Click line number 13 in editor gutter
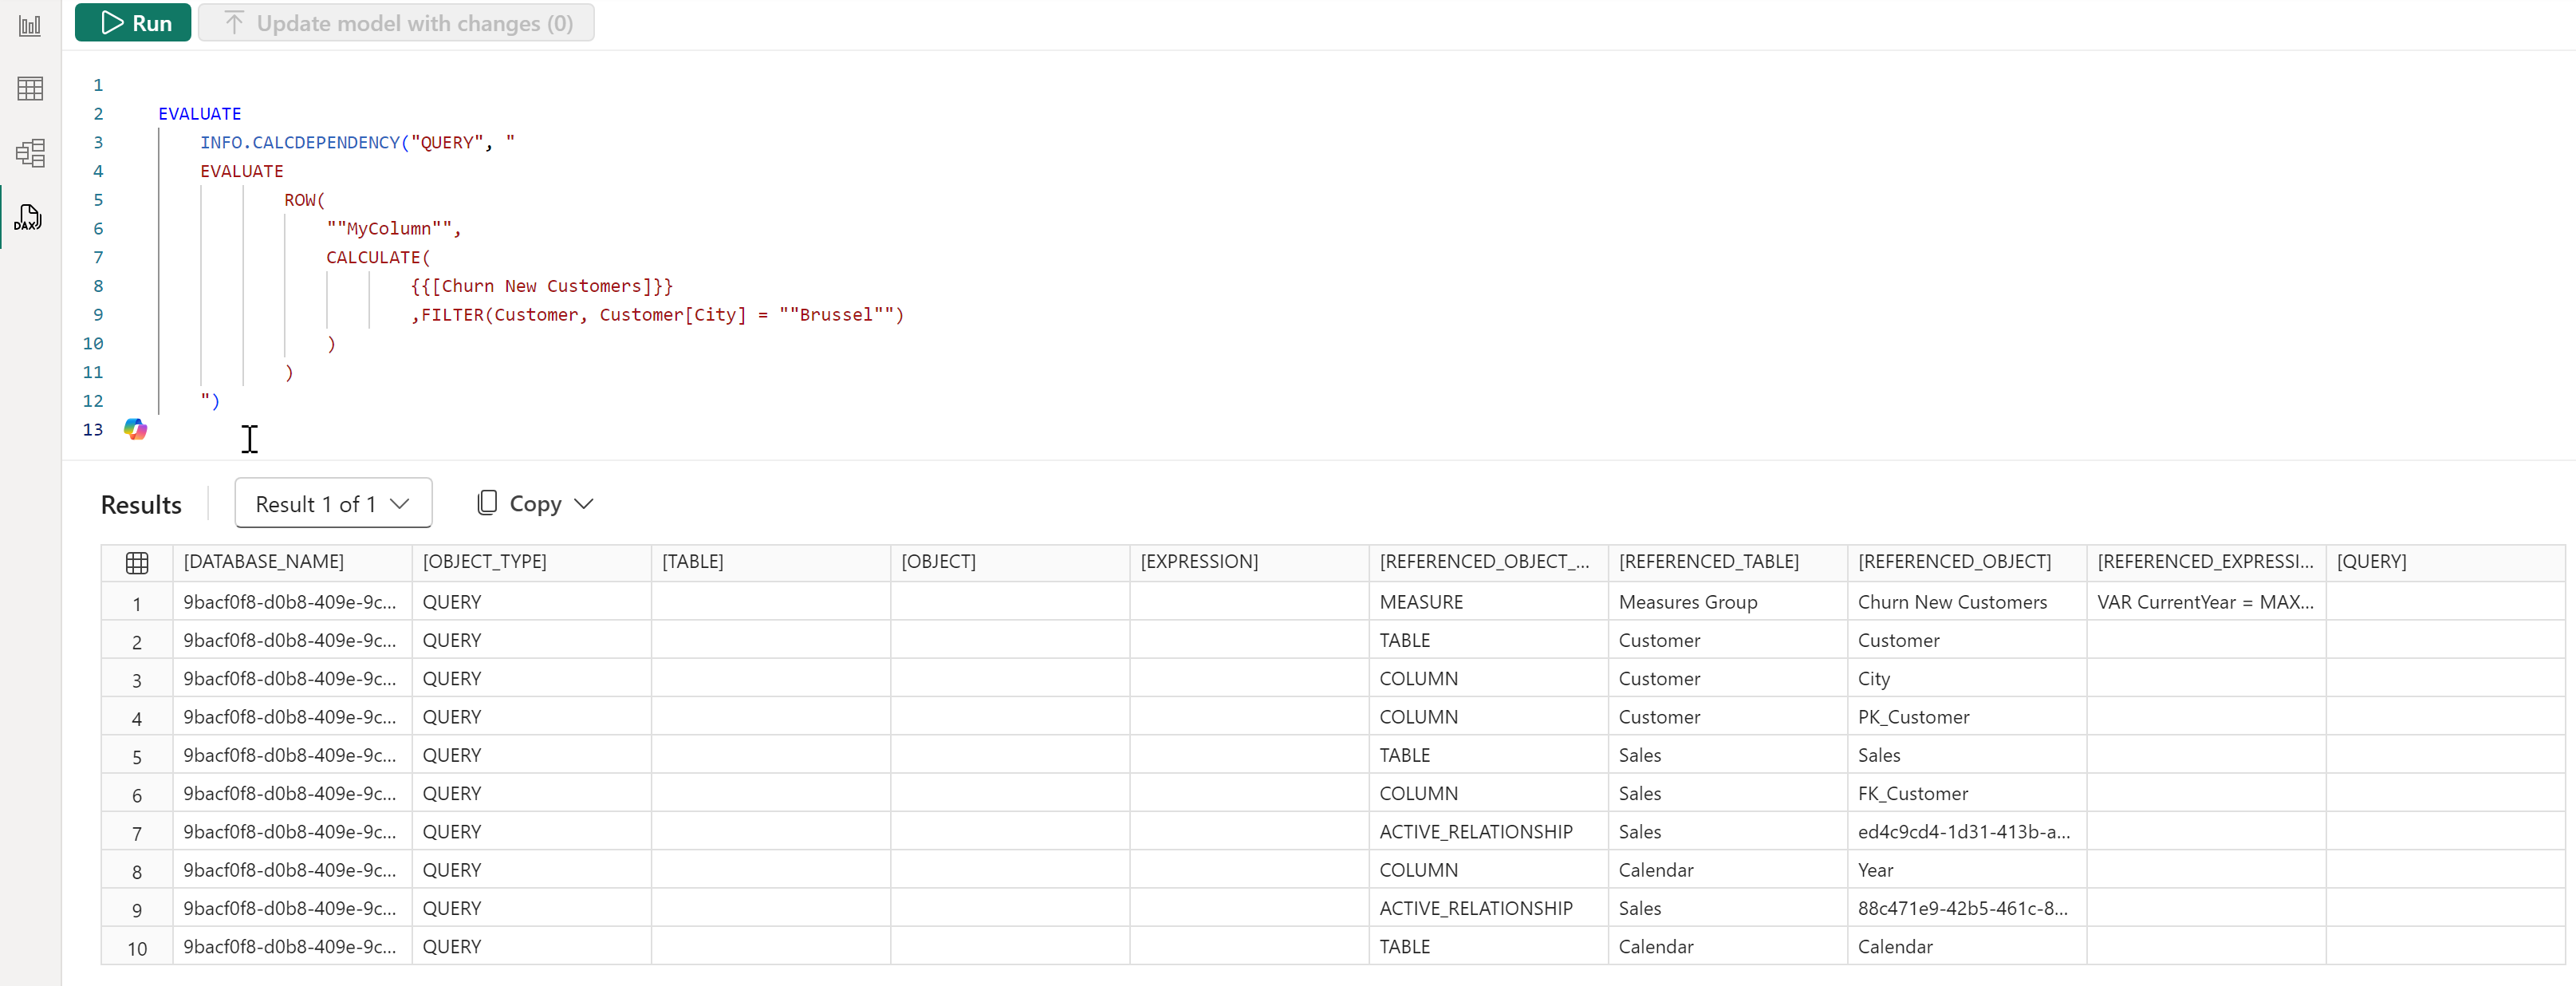Image resolution: width=2576 pixels, height=986 pixels. coord(93,429)
